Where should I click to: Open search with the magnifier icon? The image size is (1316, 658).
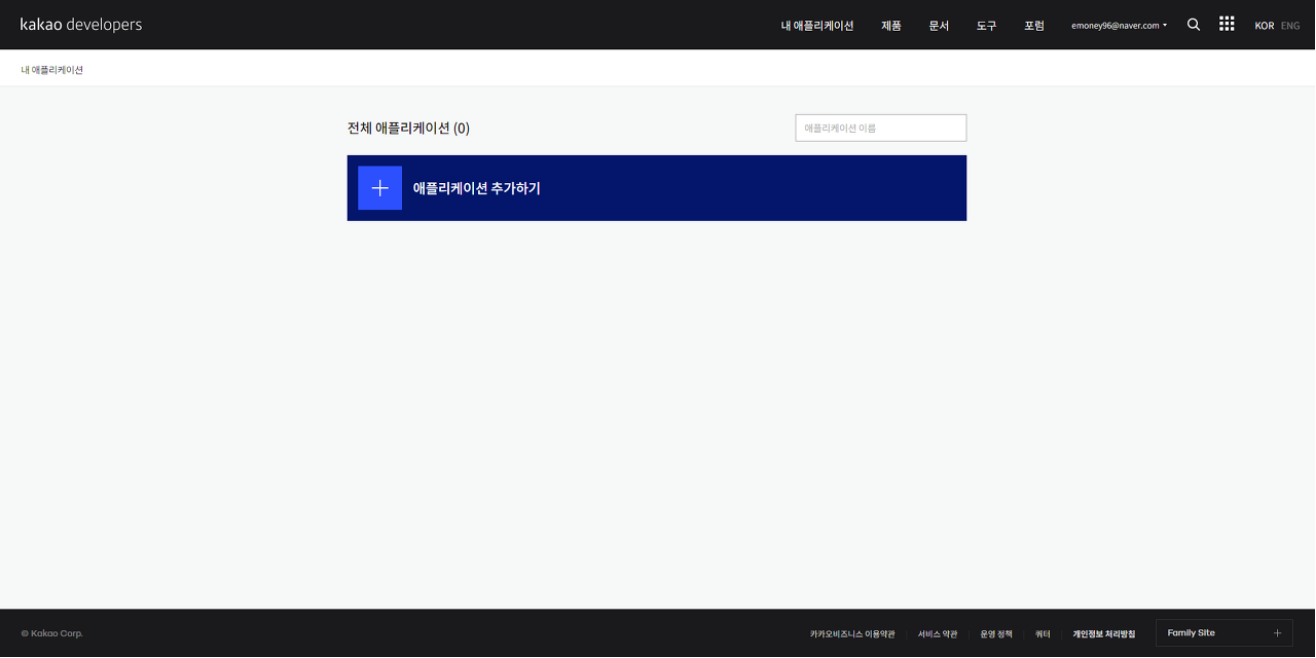point(1193,24)
